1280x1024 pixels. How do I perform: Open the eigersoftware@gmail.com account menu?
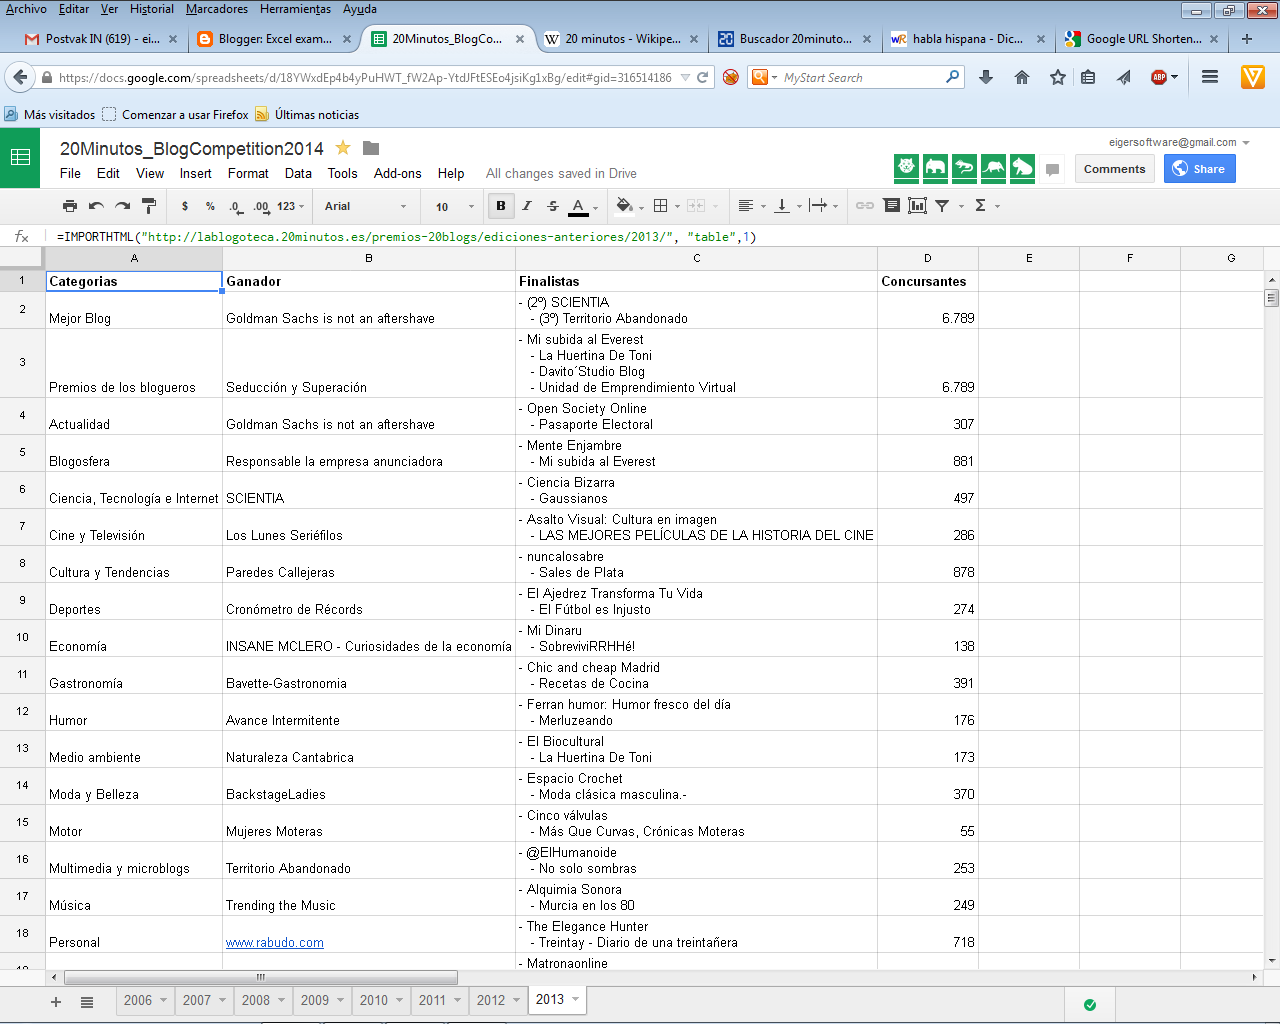[x=1179, y=142]
